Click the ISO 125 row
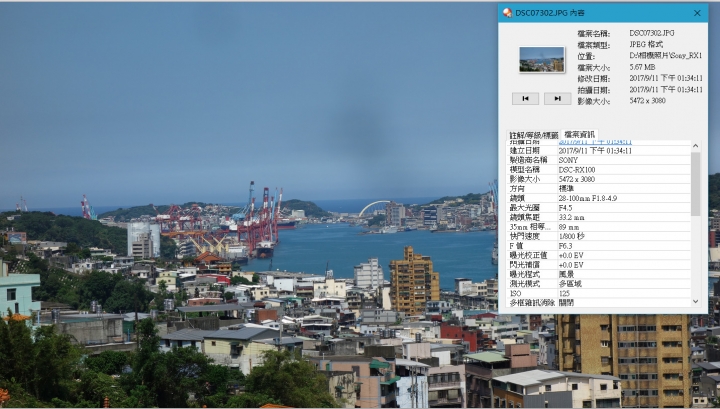Image resolution: width=720 pixels, height=409 pixels. pos(599,293)
